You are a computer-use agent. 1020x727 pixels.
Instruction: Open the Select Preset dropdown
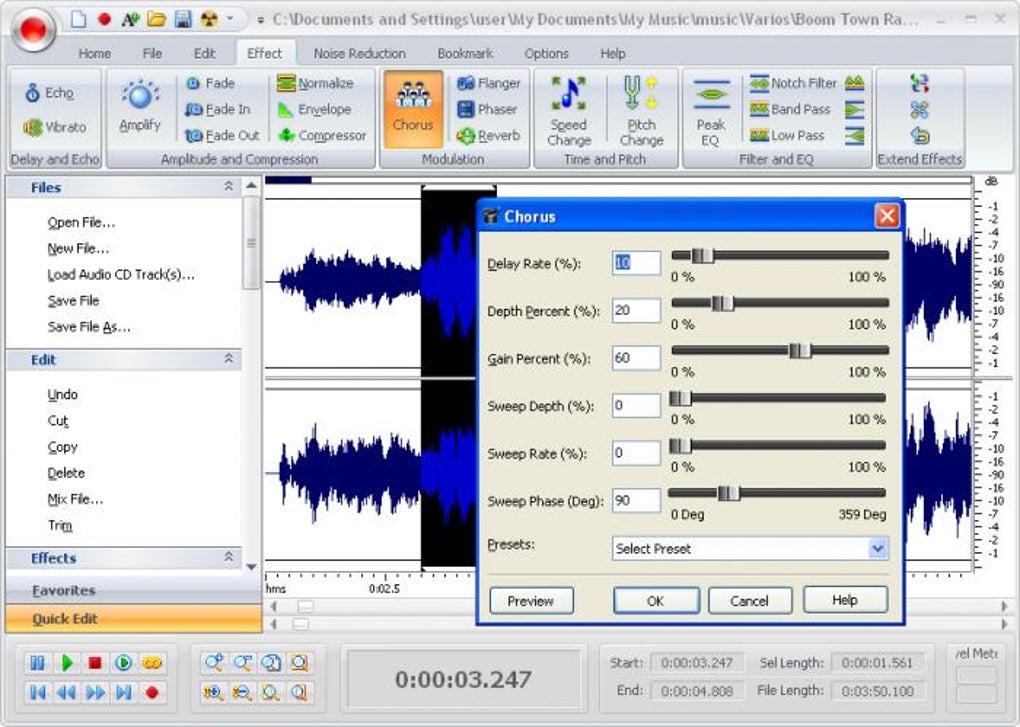[877, 548]
